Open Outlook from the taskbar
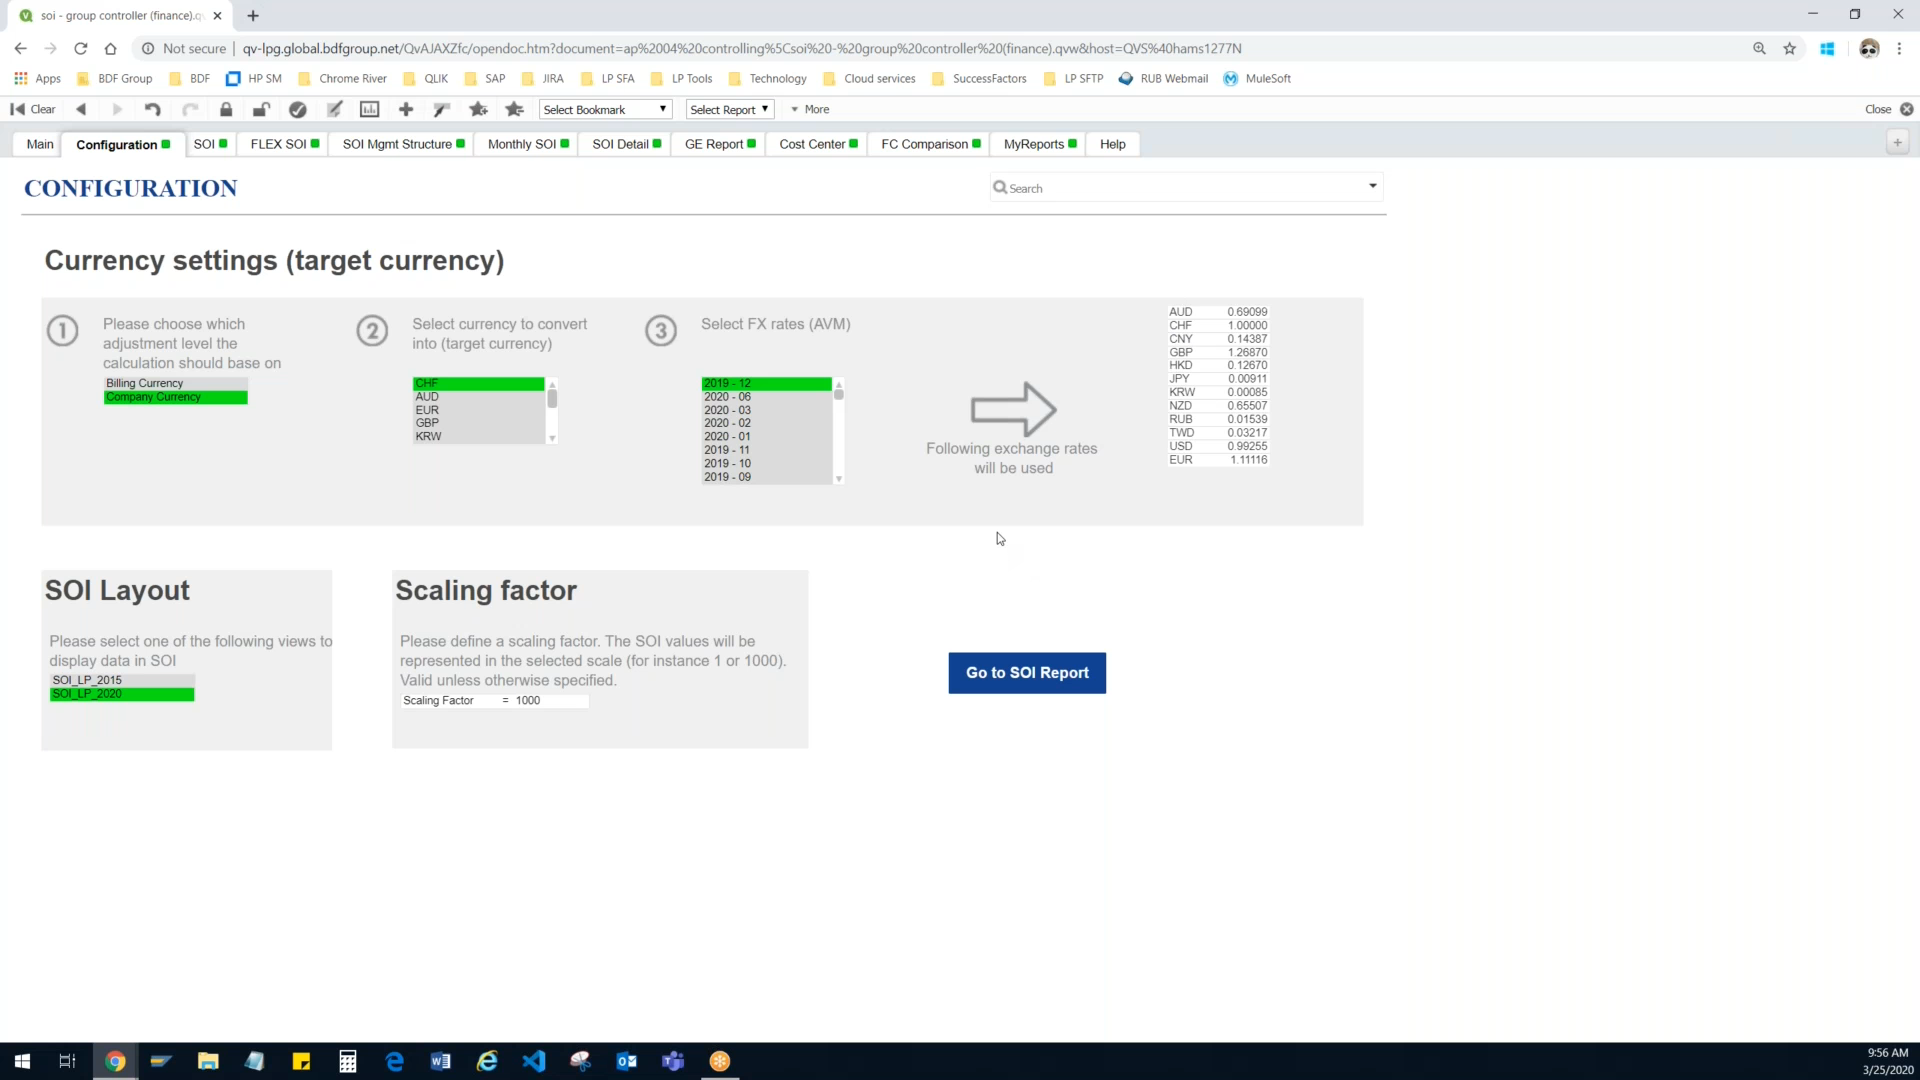The width and height of the screenshot is (1920, 1080). (627, 1061)
